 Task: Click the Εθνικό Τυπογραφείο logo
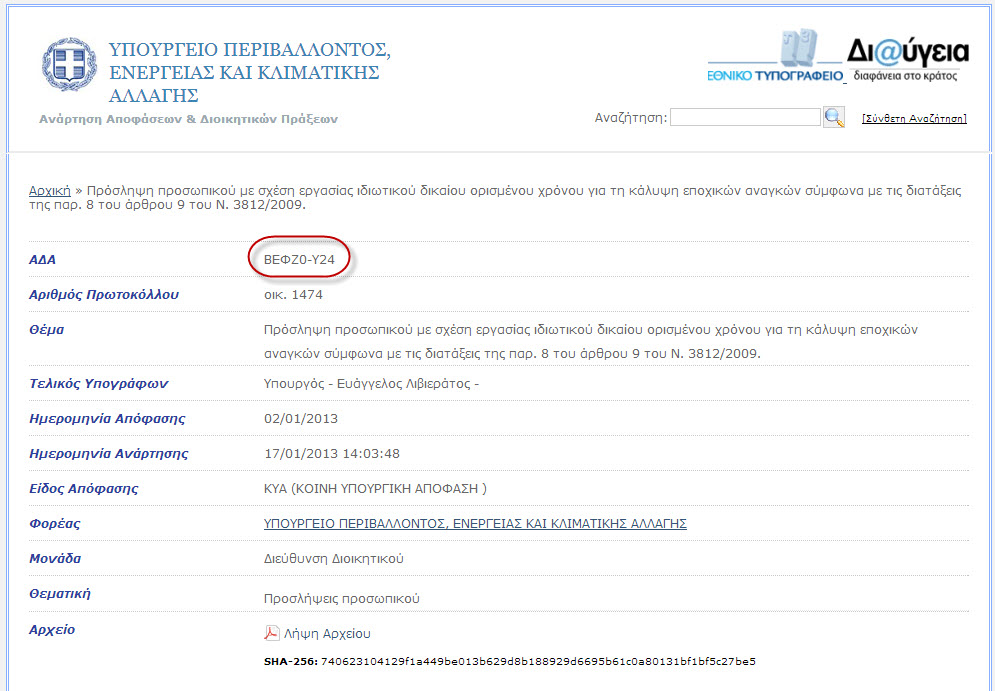[x=775, y=59]
